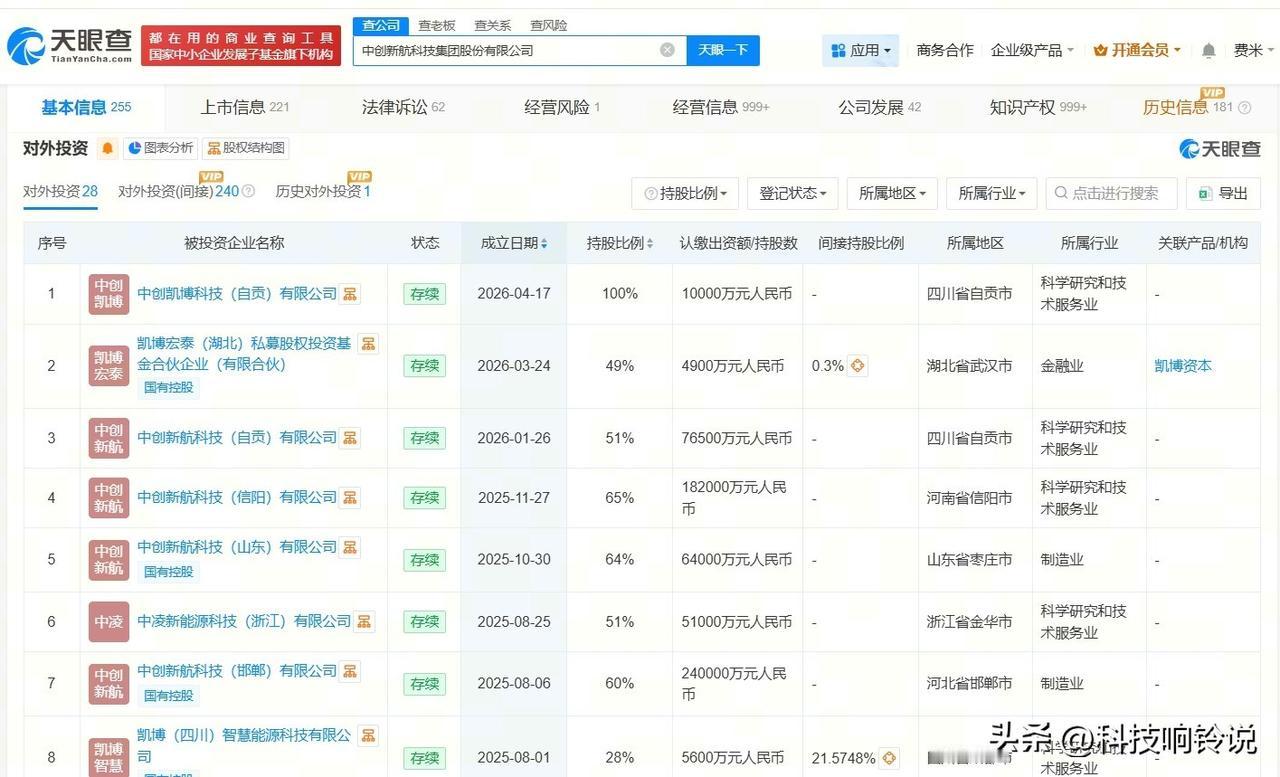Click the 天眼一下 search button
Image resolution: width=1280 pixels, height=777 pixels.
723,50
